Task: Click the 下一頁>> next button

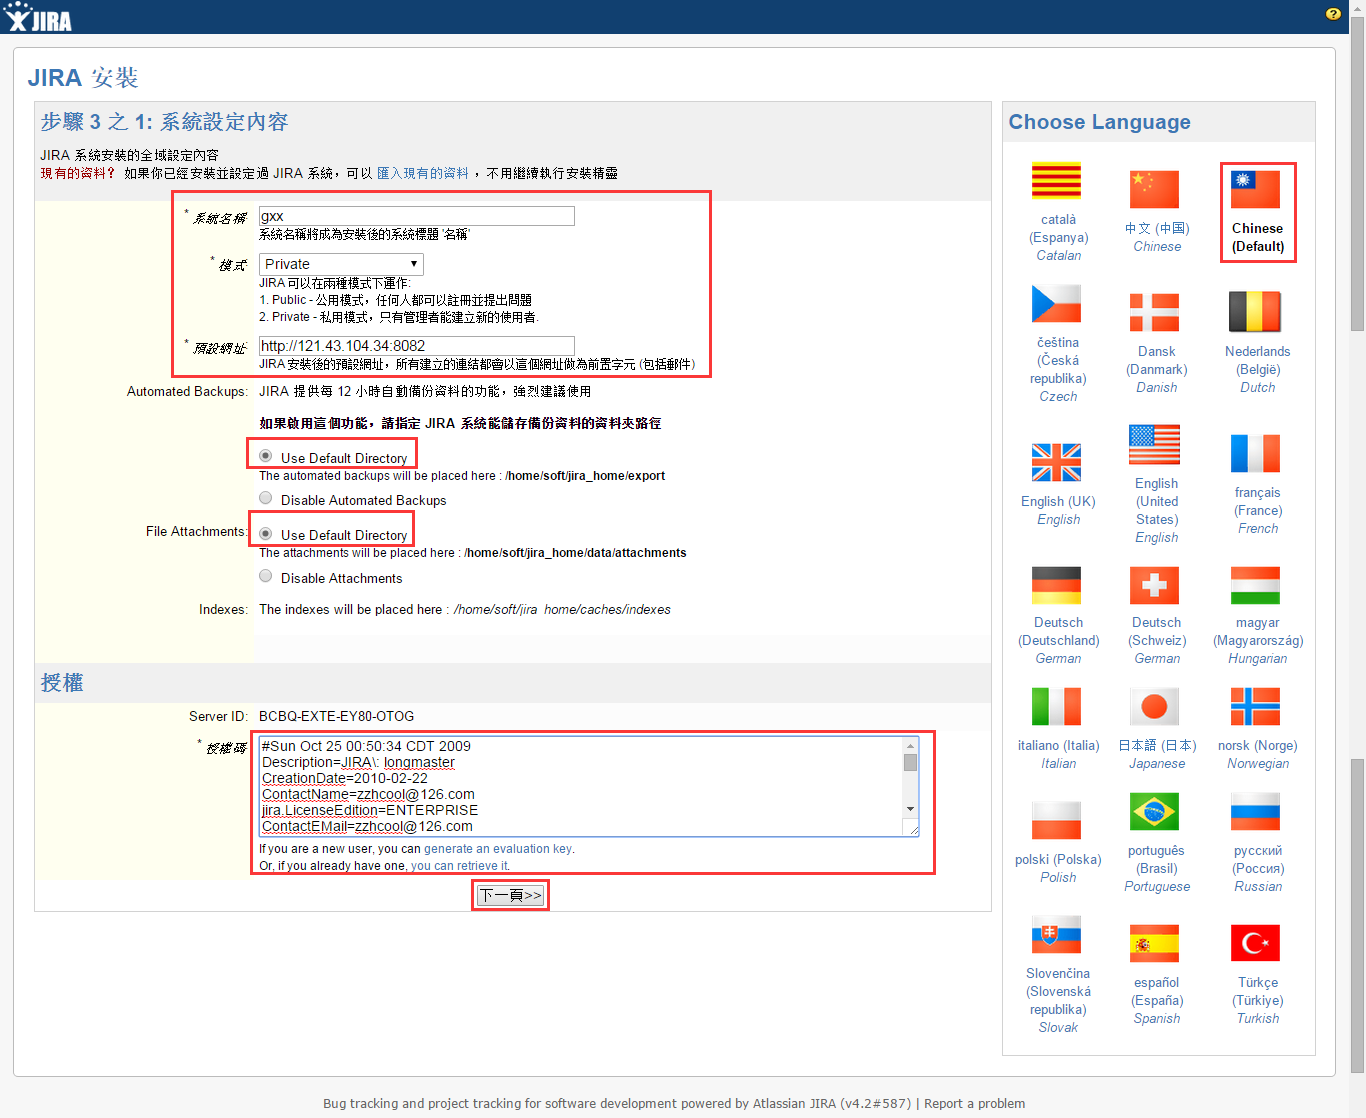Action: 511,895
